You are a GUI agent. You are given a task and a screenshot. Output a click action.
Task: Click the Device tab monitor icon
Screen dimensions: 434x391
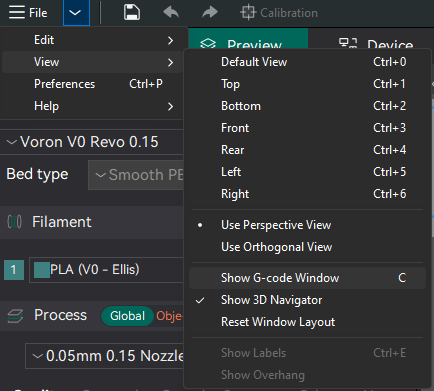(x=348, y=43)
